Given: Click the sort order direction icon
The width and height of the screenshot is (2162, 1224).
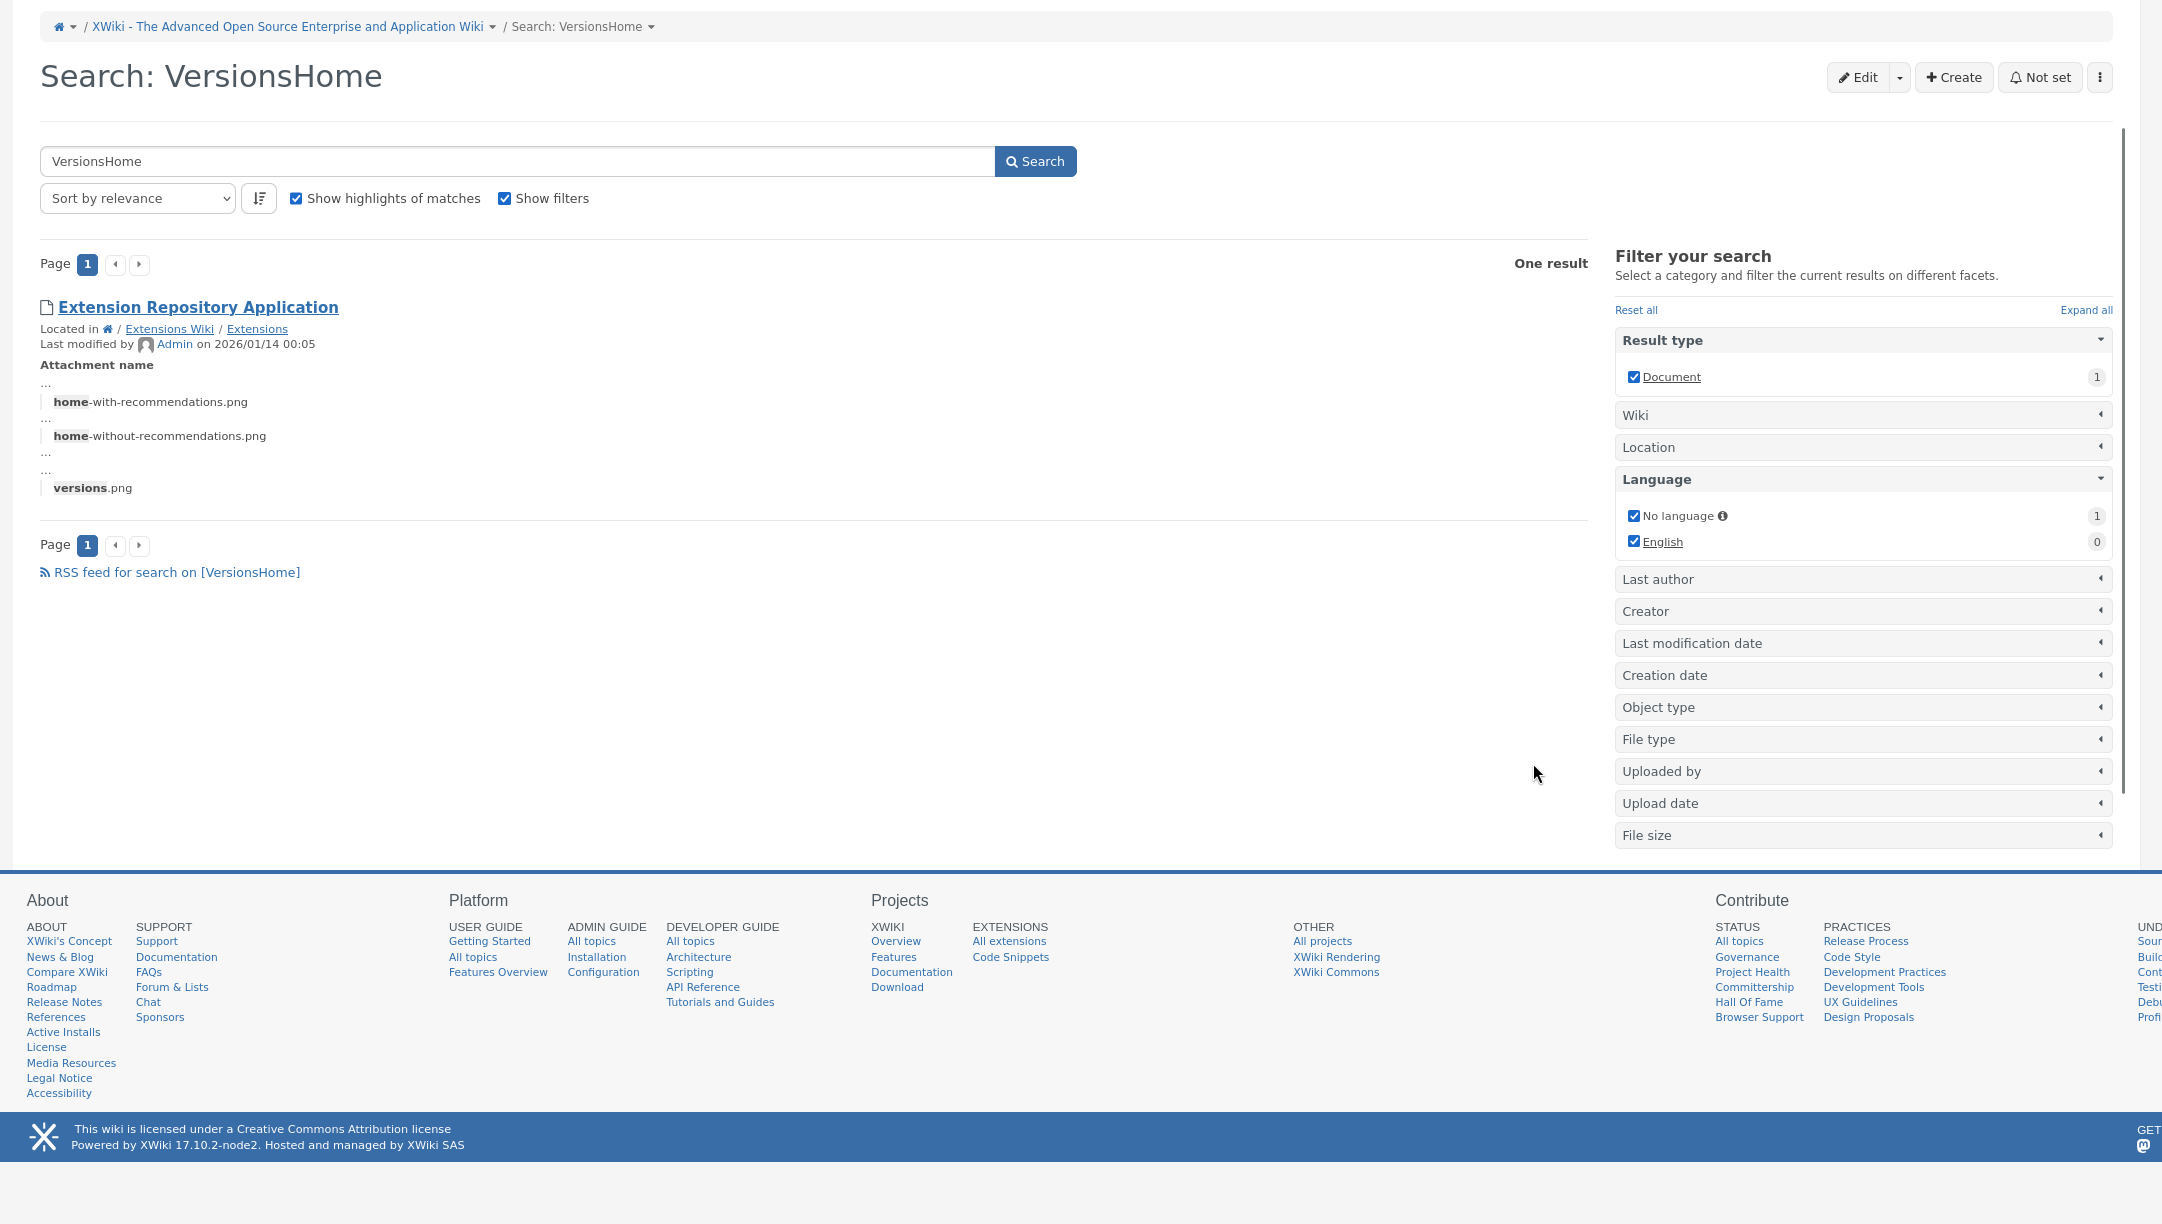Looking at the screenshot, I should [259, 198].
